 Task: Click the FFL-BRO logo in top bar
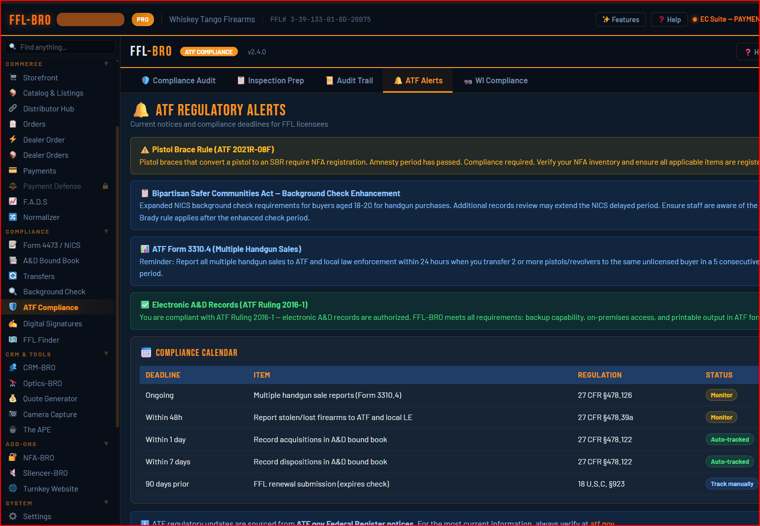pyautogui.click(x=30, y=19)
